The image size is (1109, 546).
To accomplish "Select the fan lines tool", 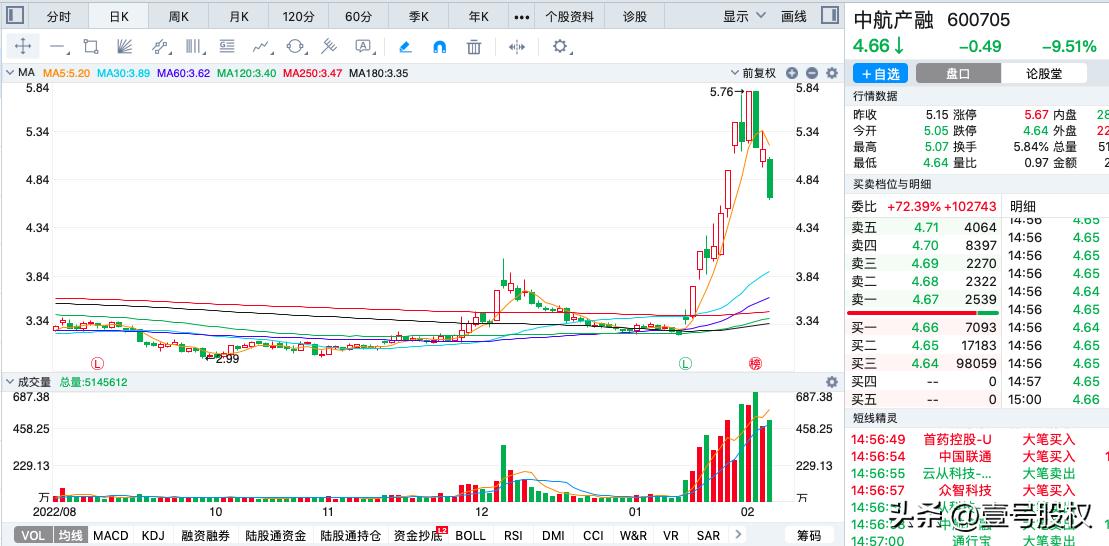I will (124, 47).
